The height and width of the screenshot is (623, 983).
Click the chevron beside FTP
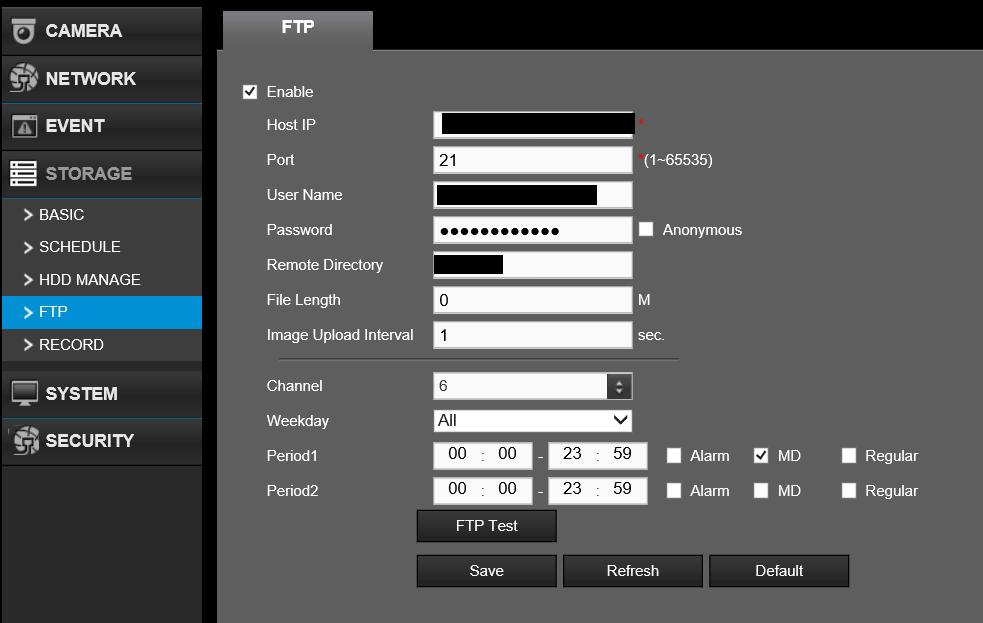(x=28, y=312)
